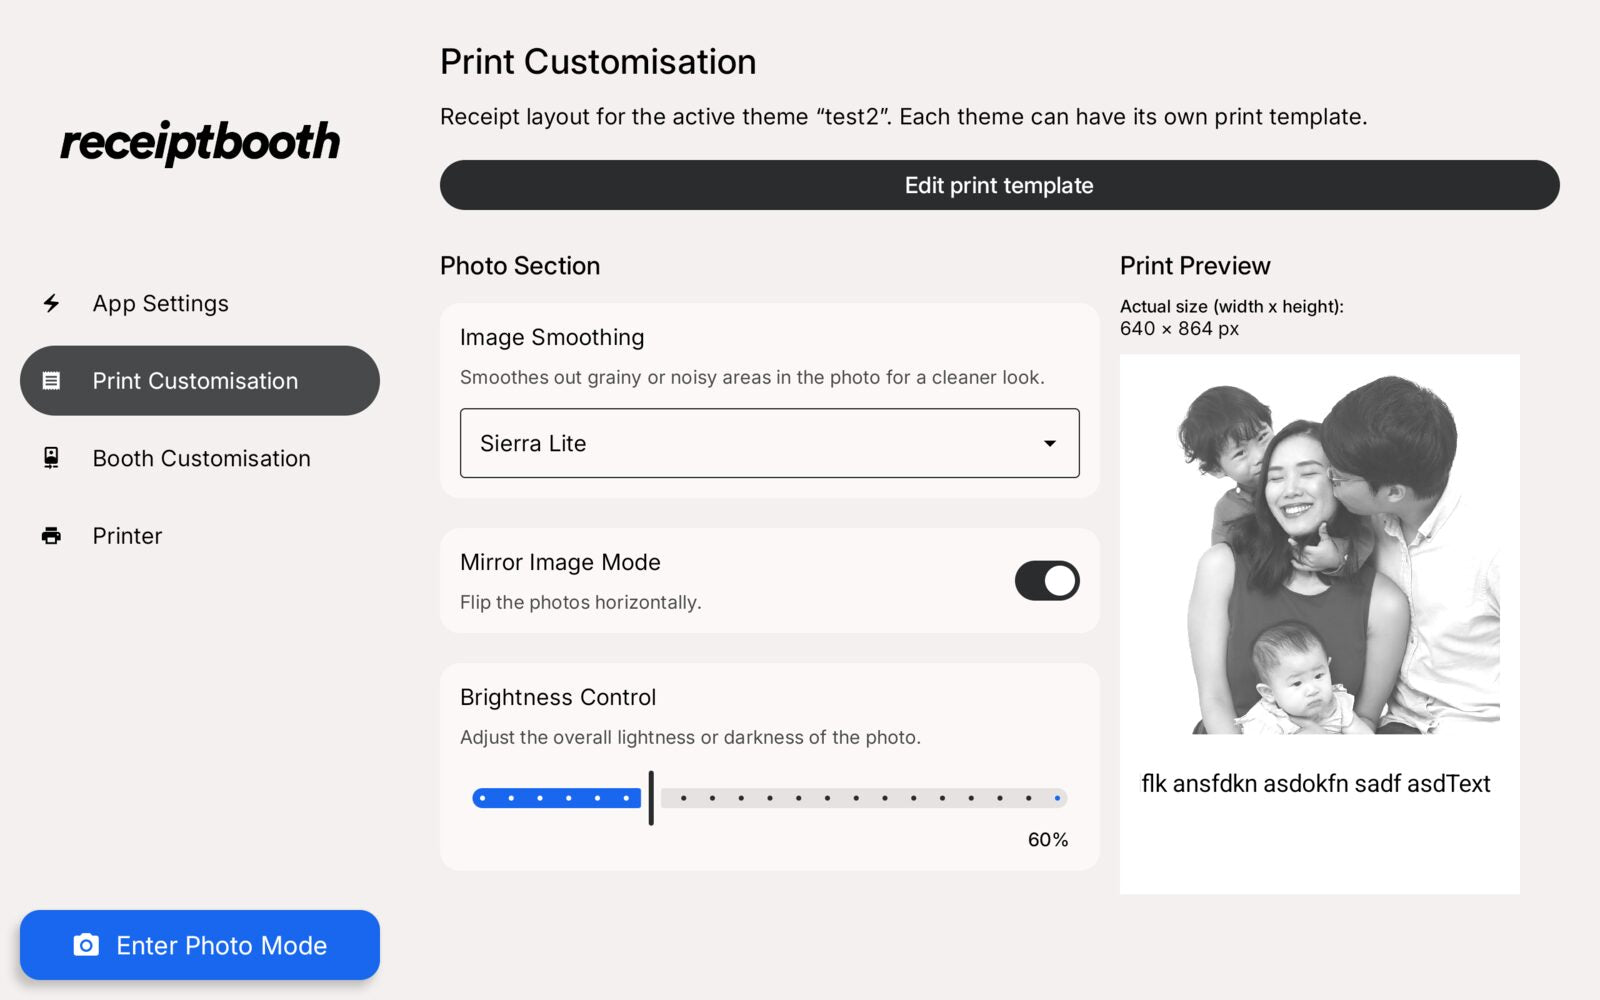Click the 60% brightness value

pyautogui.click(x=1048, y=840)
